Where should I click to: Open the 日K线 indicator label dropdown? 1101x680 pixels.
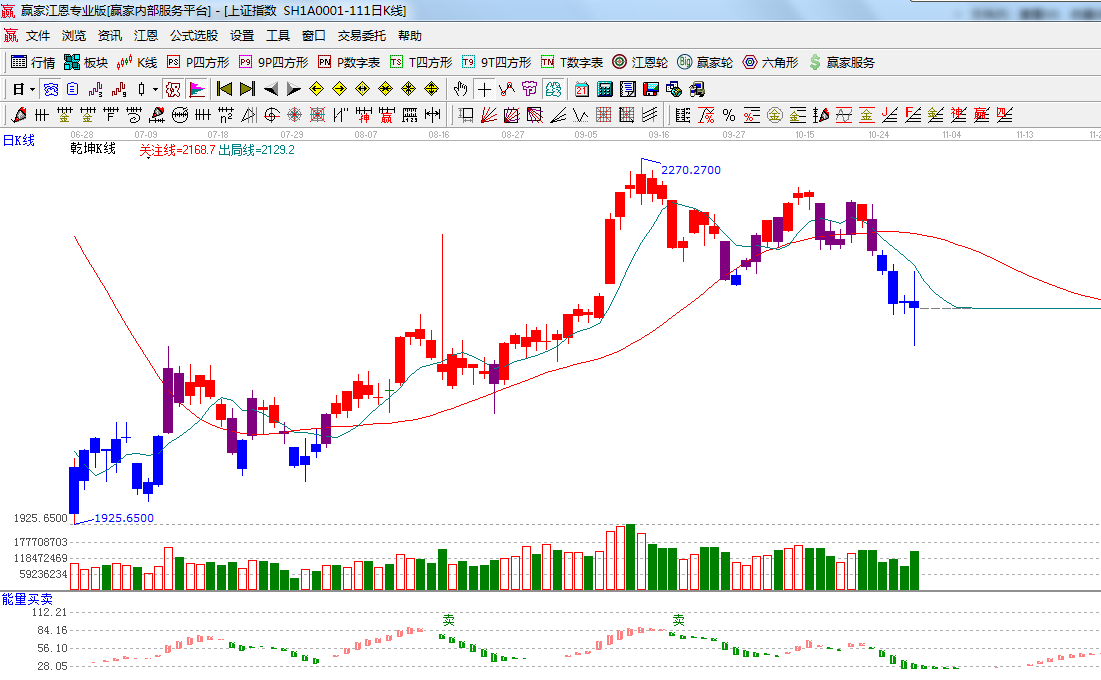pos(18,140)
